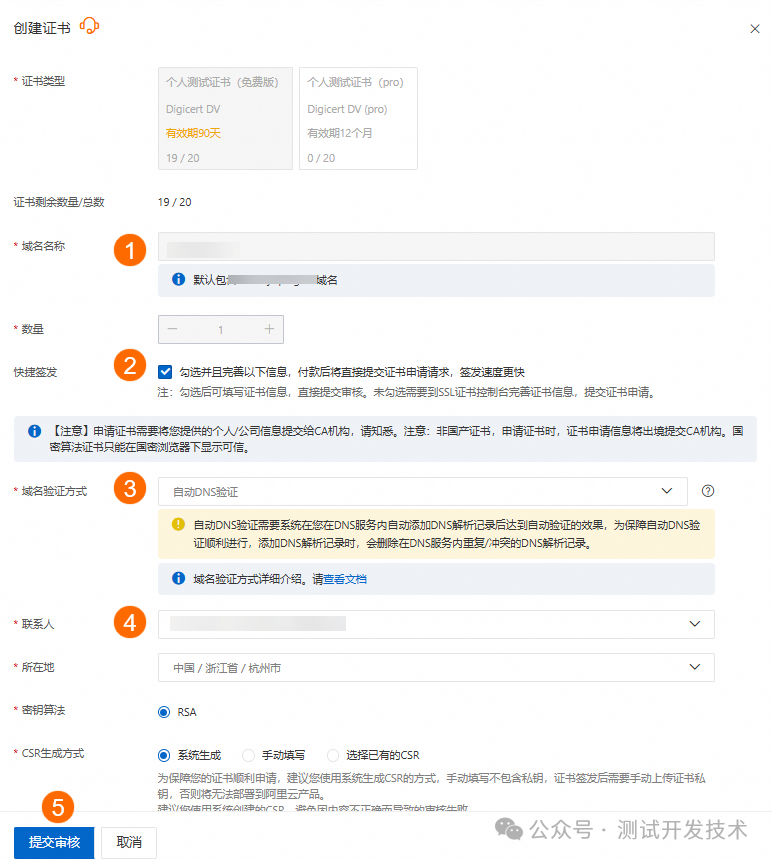Viewport: 772px width, 860px height.
Task: Click the info icon in default domain notice
Action: click(178, 279)
